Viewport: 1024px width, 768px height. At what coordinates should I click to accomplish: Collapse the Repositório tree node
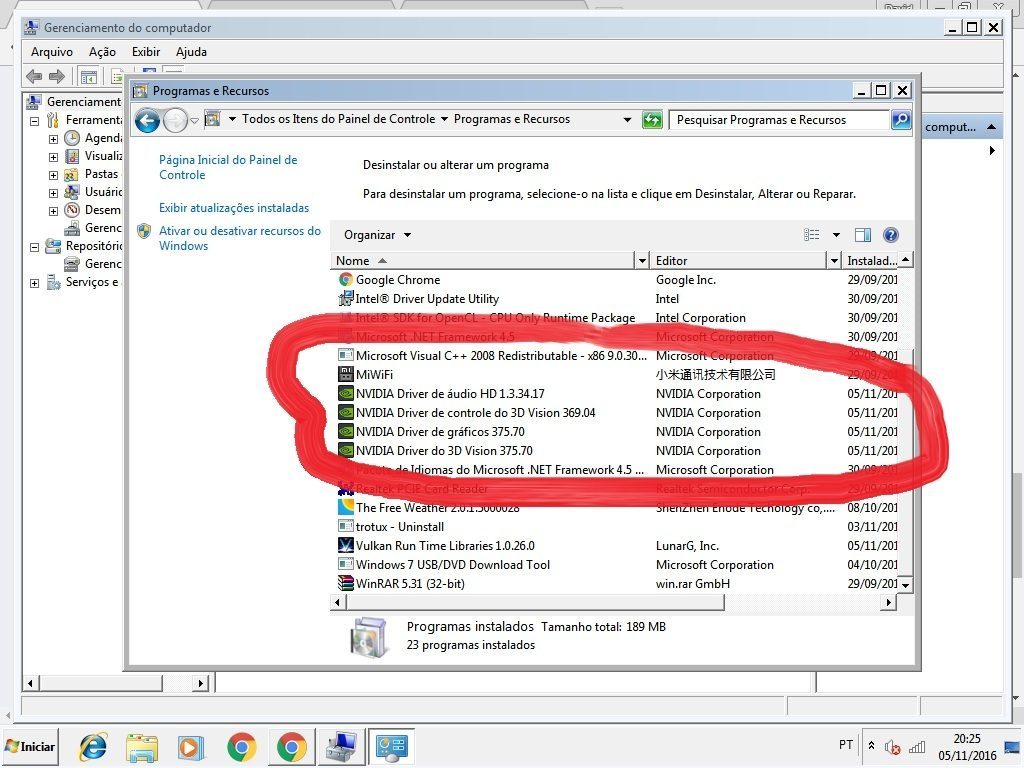pyautogui.click(x=35, y=247)
